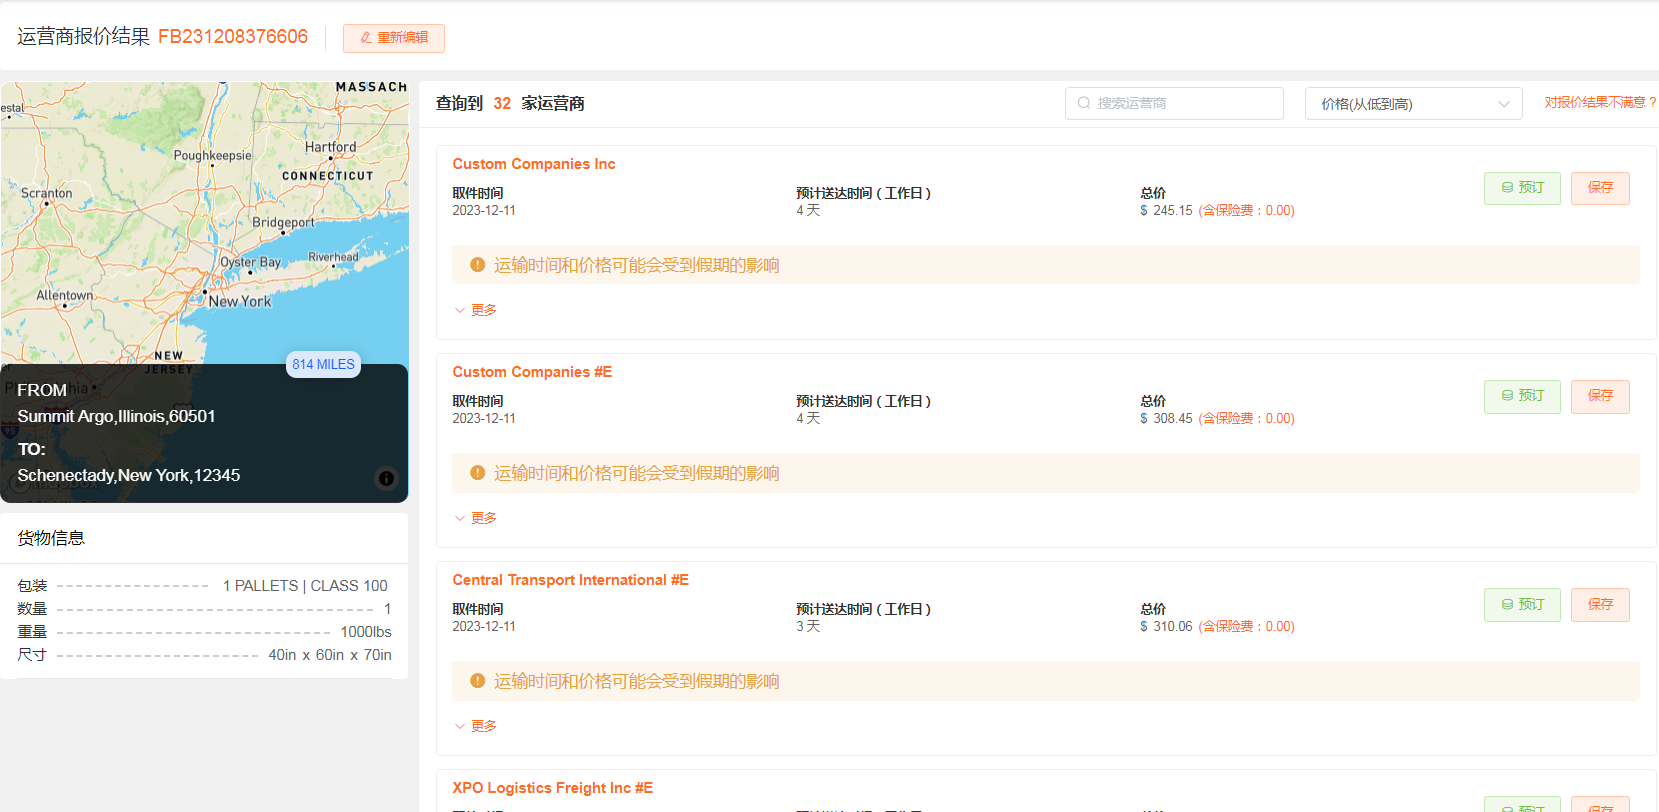Viewport: 1659px width, 812px height.
Task: Click the magnifier icon in carrier search
Action: [x=1084, y=103]
